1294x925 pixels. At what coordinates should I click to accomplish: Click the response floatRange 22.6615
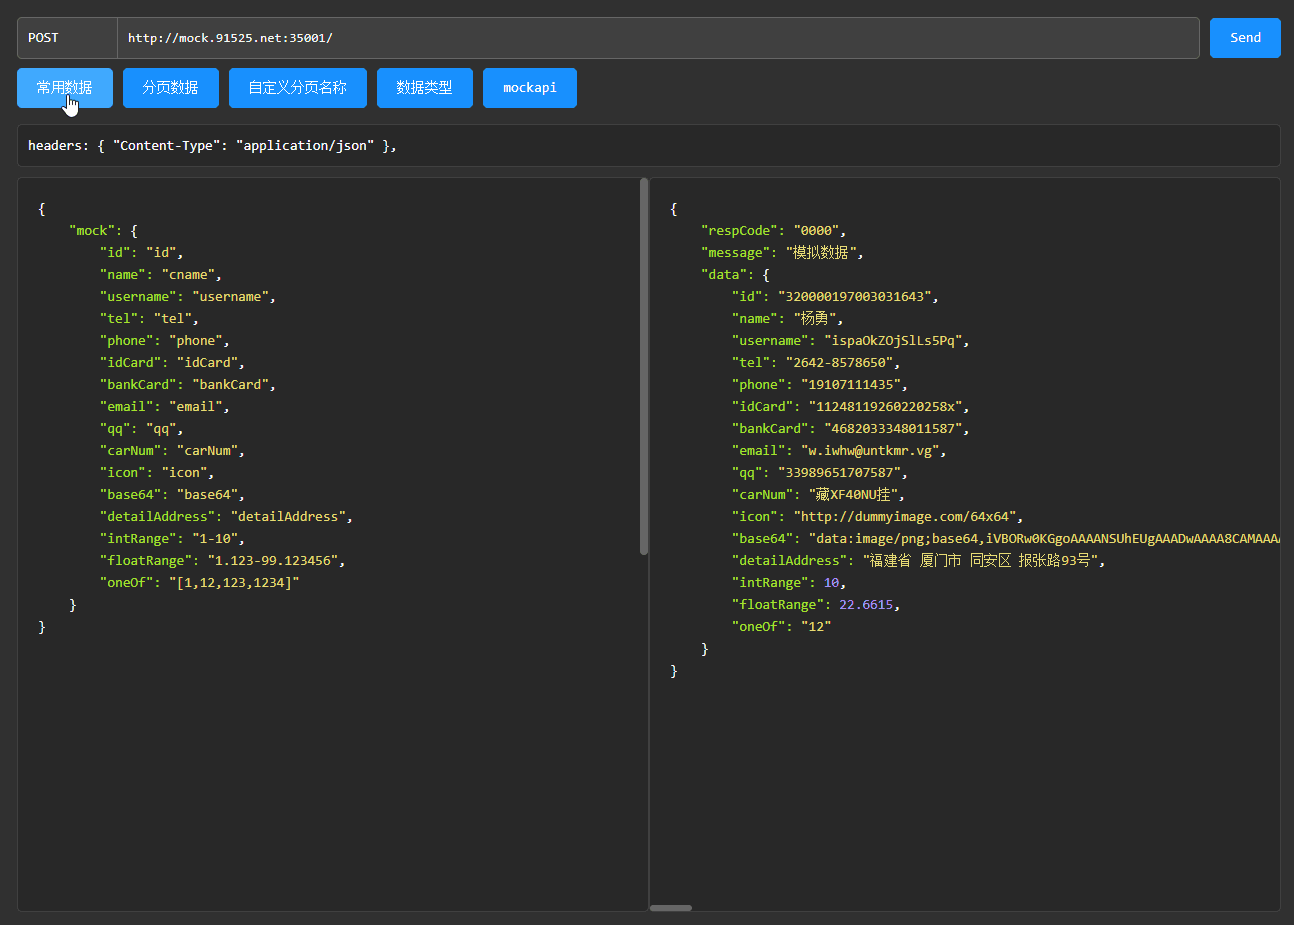[x=866, y=605]
